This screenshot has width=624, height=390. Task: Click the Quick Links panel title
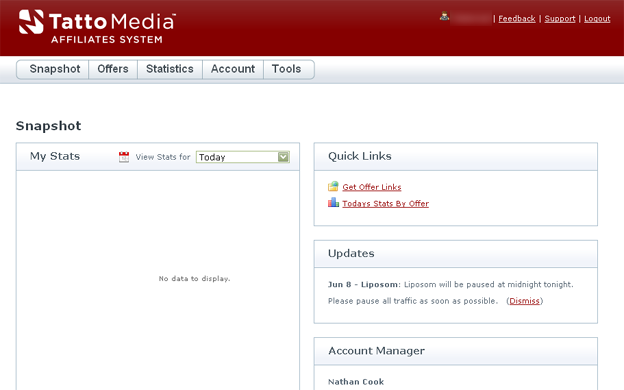pos(360,156)
